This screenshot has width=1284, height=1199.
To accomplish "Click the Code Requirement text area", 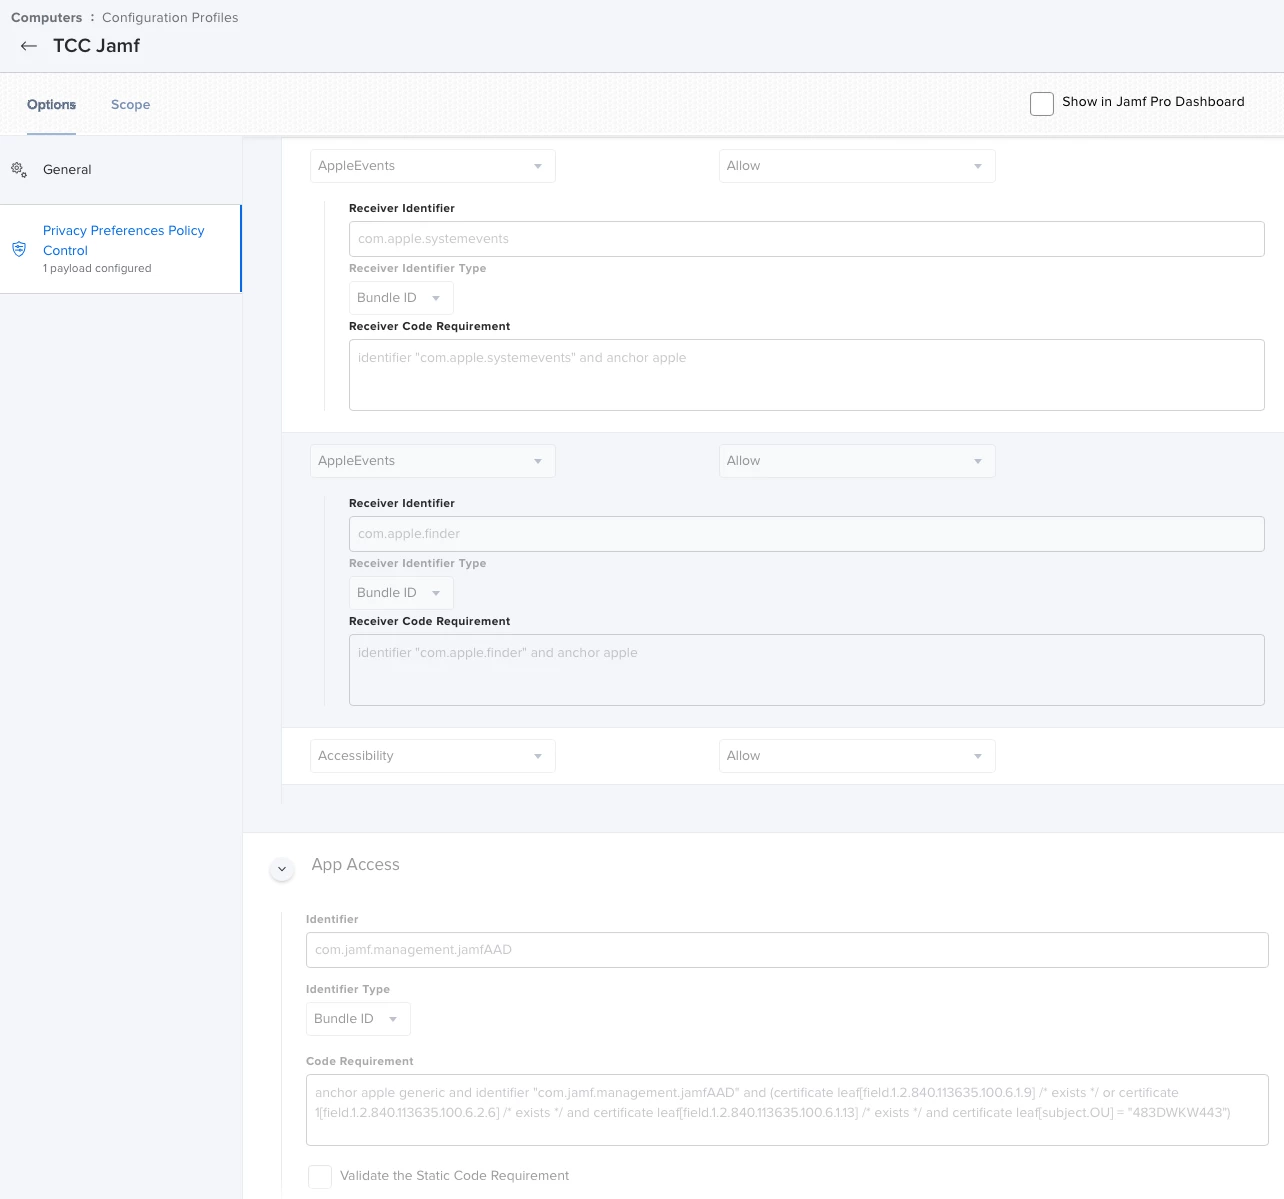I will pos(787,1110).
